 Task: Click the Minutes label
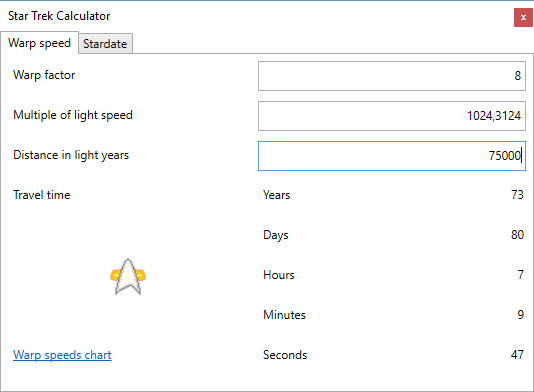point(284,315)
